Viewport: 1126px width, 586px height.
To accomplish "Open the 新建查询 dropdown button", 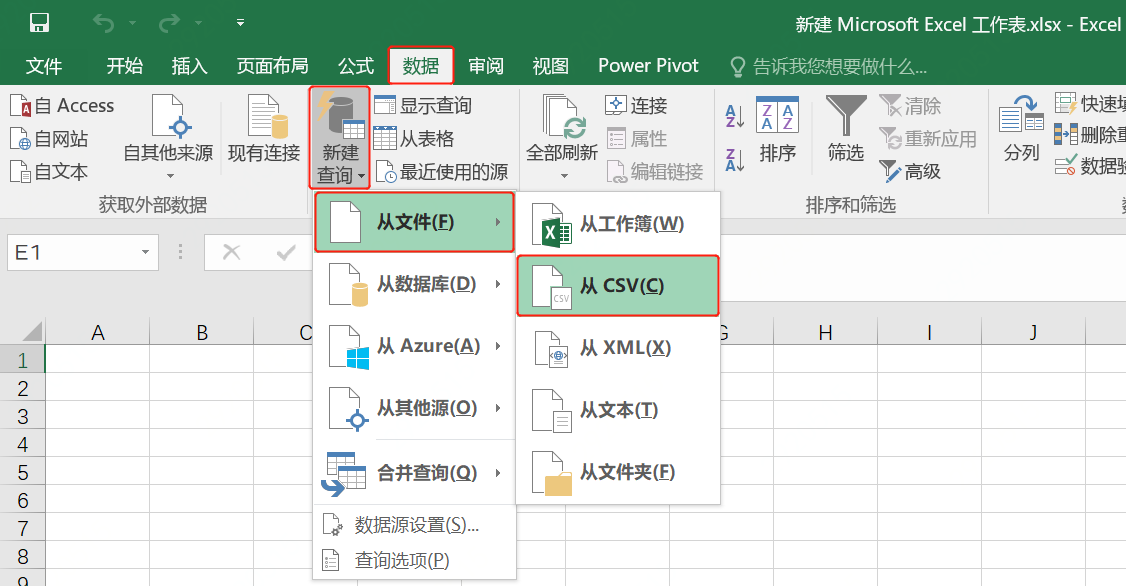I will (x=340, y=138).
